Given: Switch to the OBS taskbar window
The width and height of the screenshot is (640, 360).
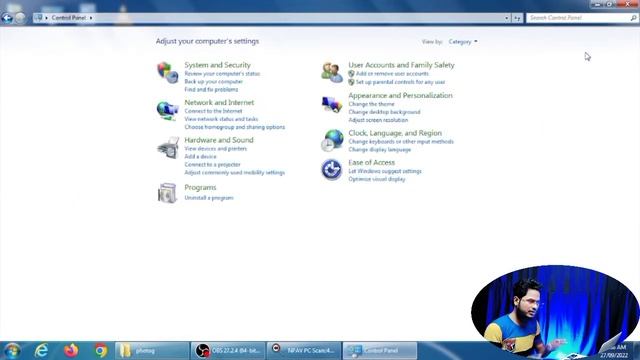Looking at the screenshot, I should (x=228, y=351).
